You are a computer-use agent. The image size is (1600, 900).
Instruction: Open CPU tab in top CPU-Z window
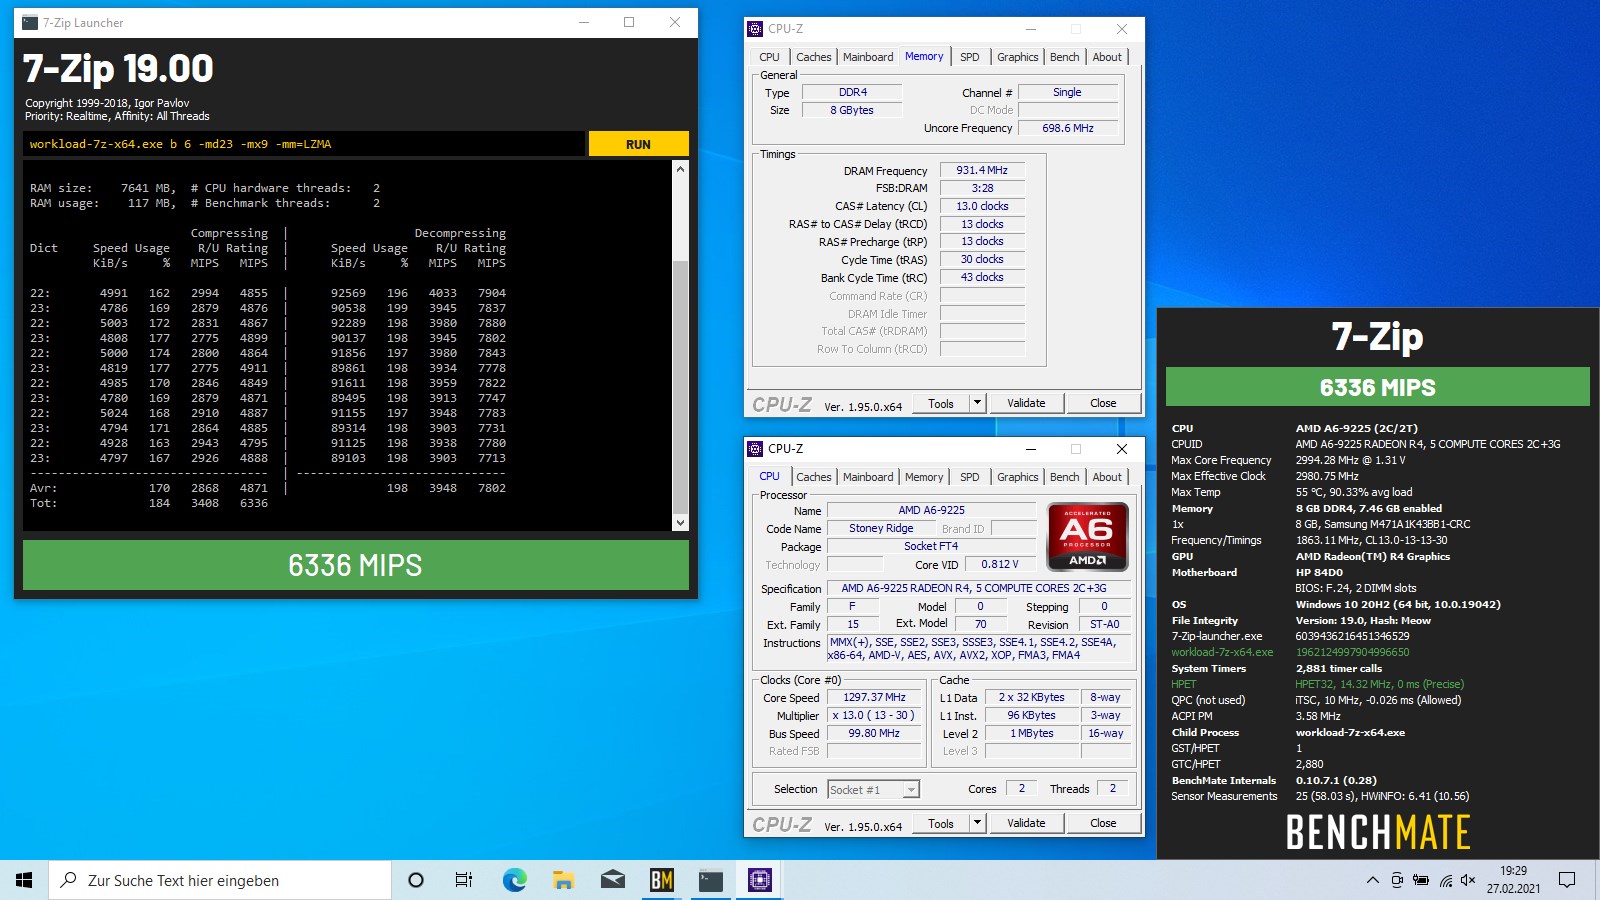tap(769, 57)
